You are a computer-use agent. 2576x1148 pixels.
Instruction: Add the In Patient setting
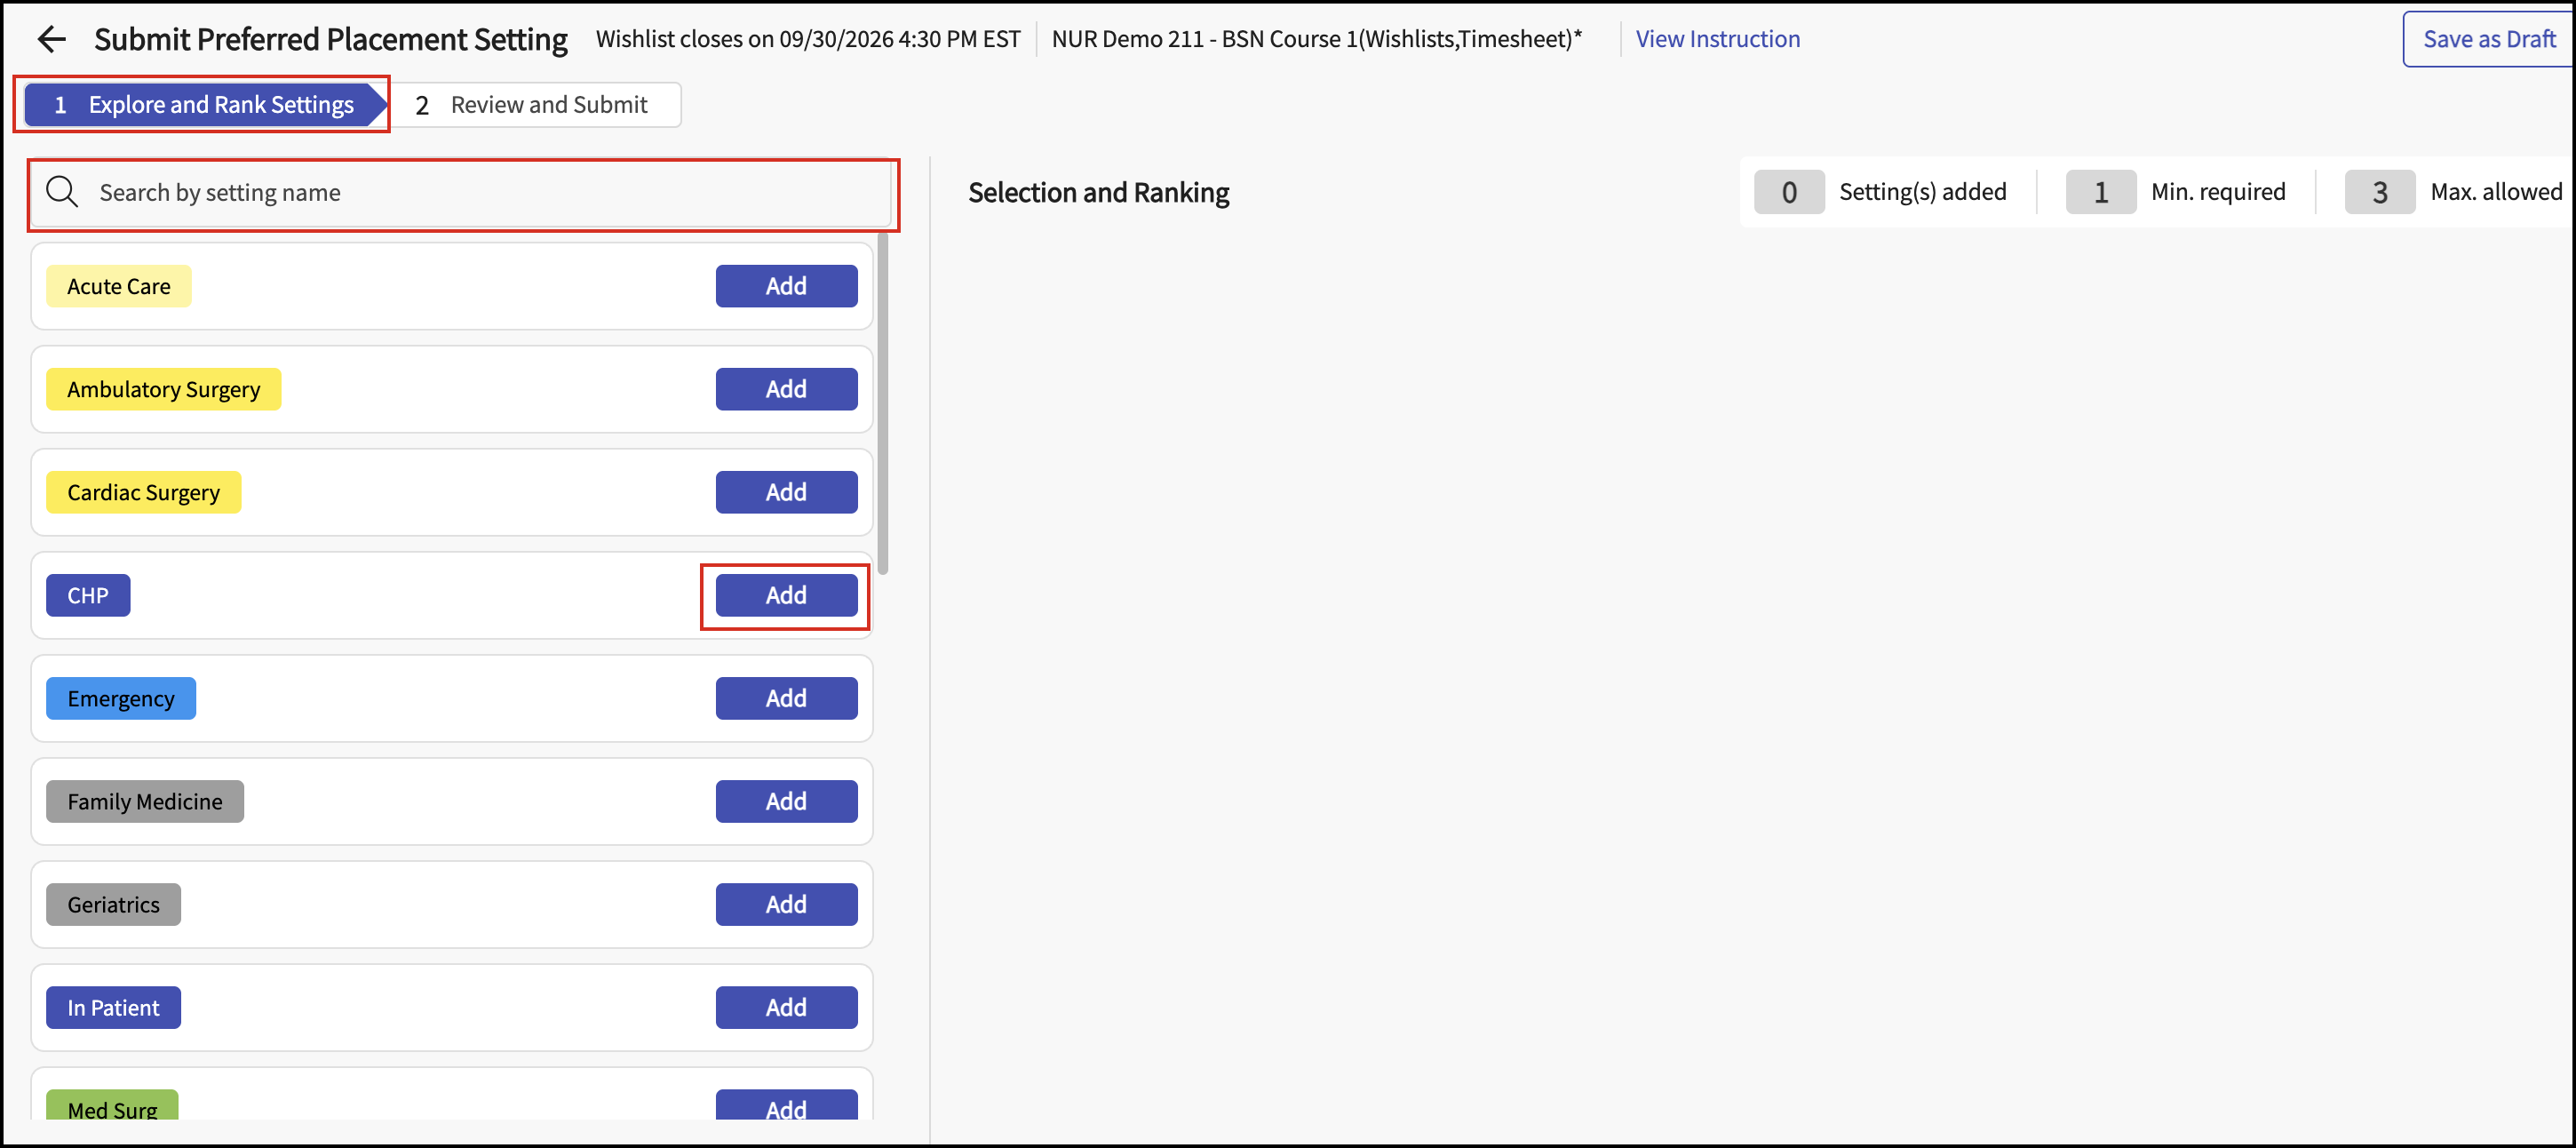(x=786, y=1007)
